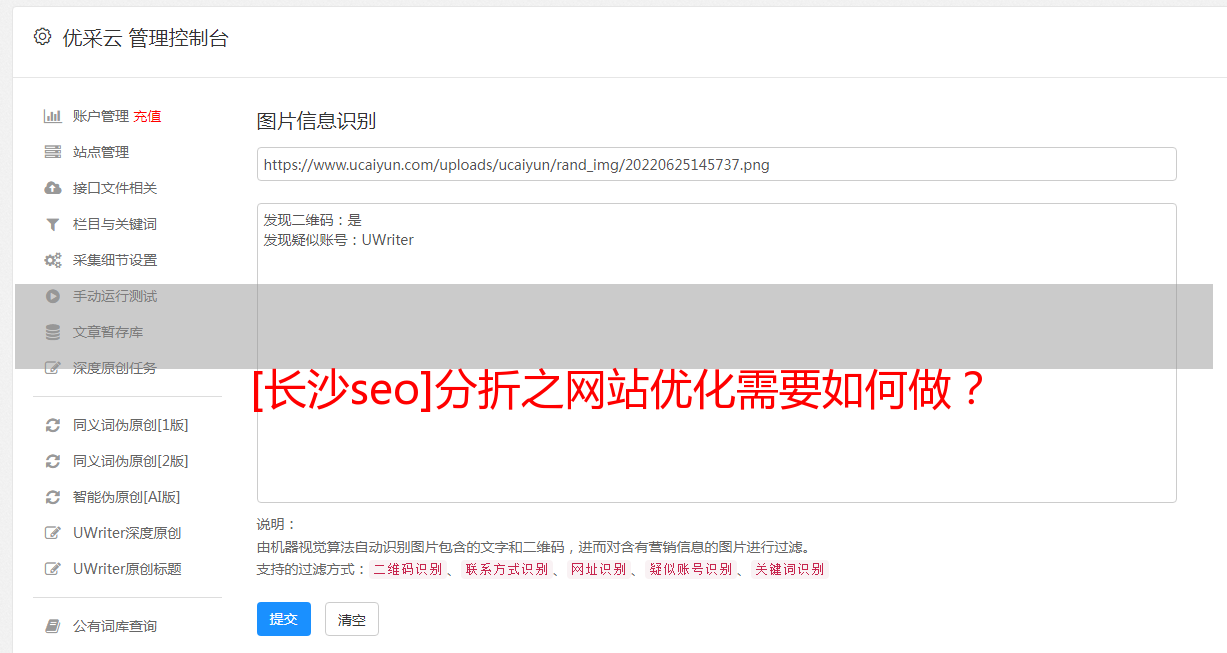Click the edit icon for UWriter深度原创
The image size is (1227, 653).
[x=53, y=533]
